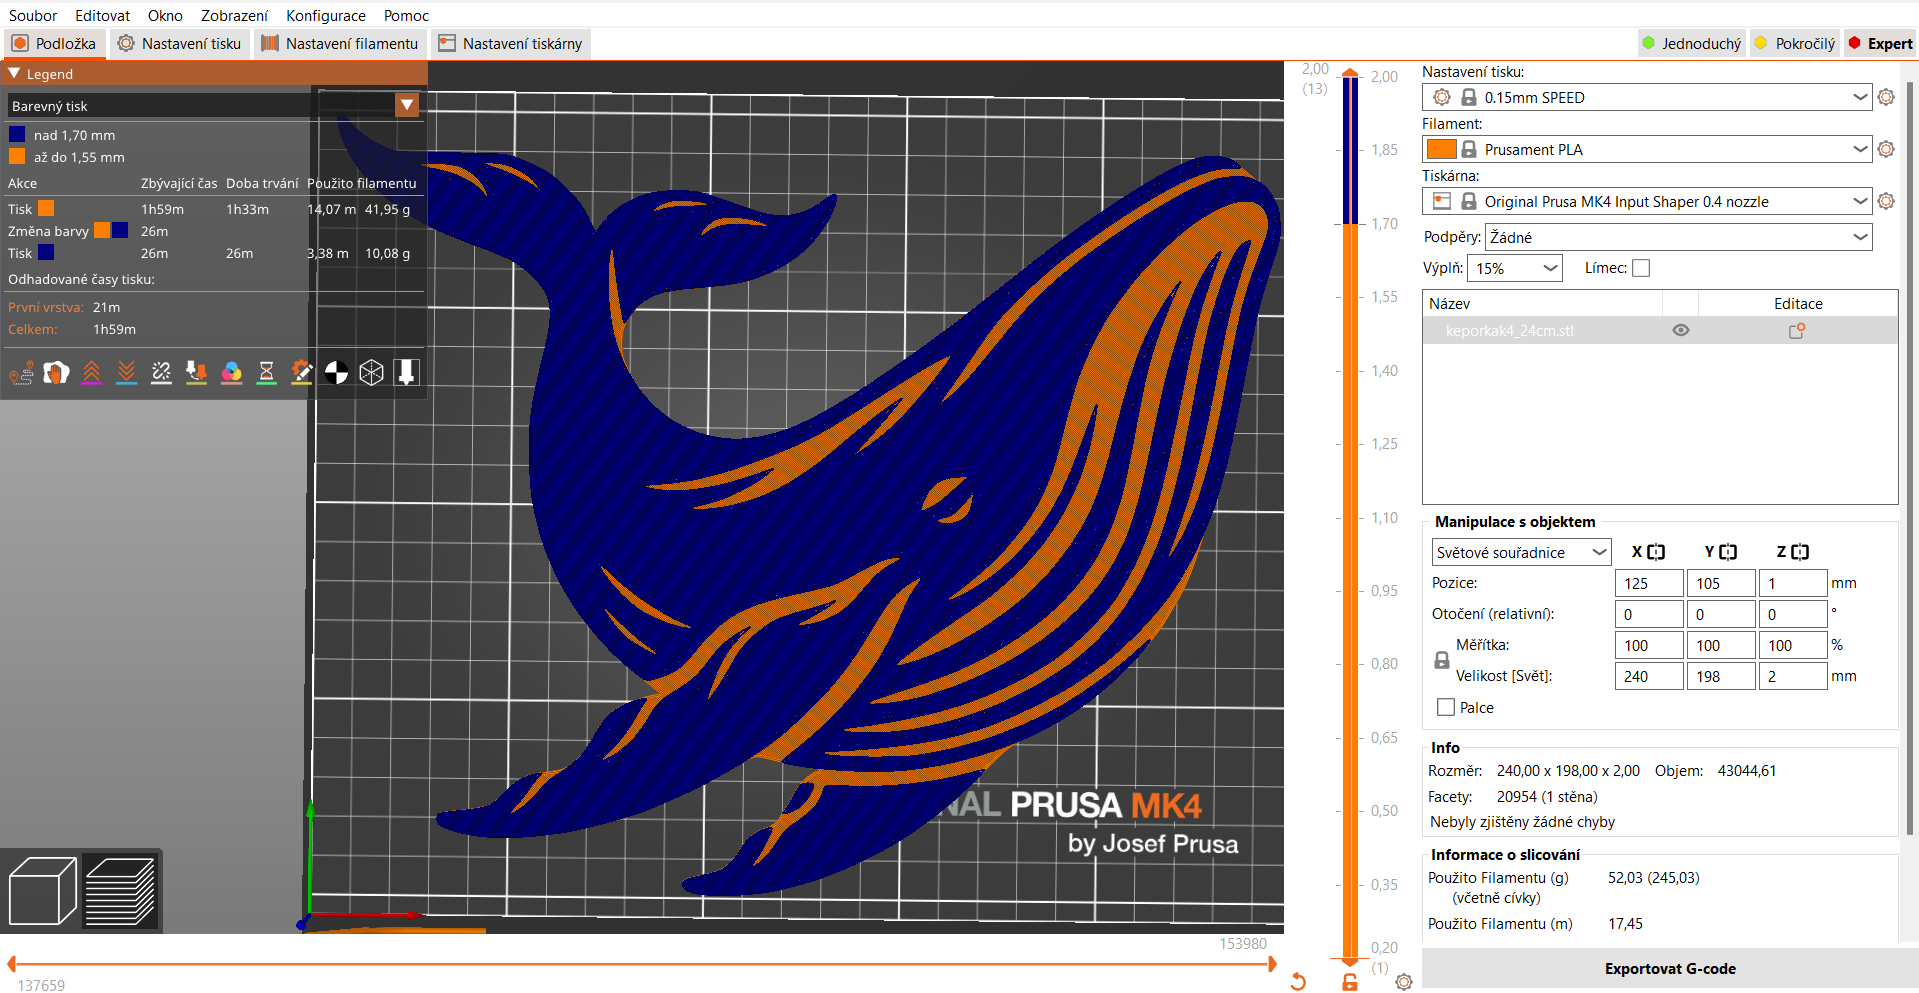Select Jednoduchý simple mode
This screenshot has height=993, width=1919.
click(1692, 43)
